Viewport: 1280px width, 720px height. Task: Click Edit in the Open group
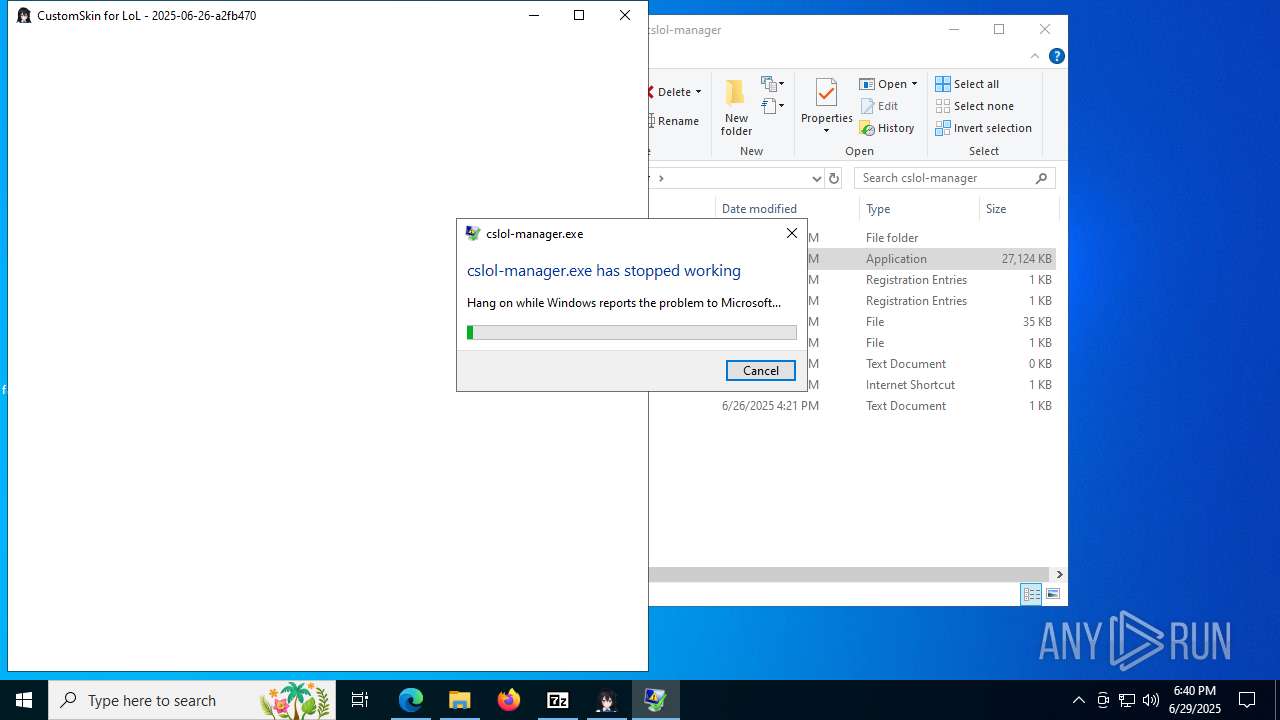[x=879, y=106]
